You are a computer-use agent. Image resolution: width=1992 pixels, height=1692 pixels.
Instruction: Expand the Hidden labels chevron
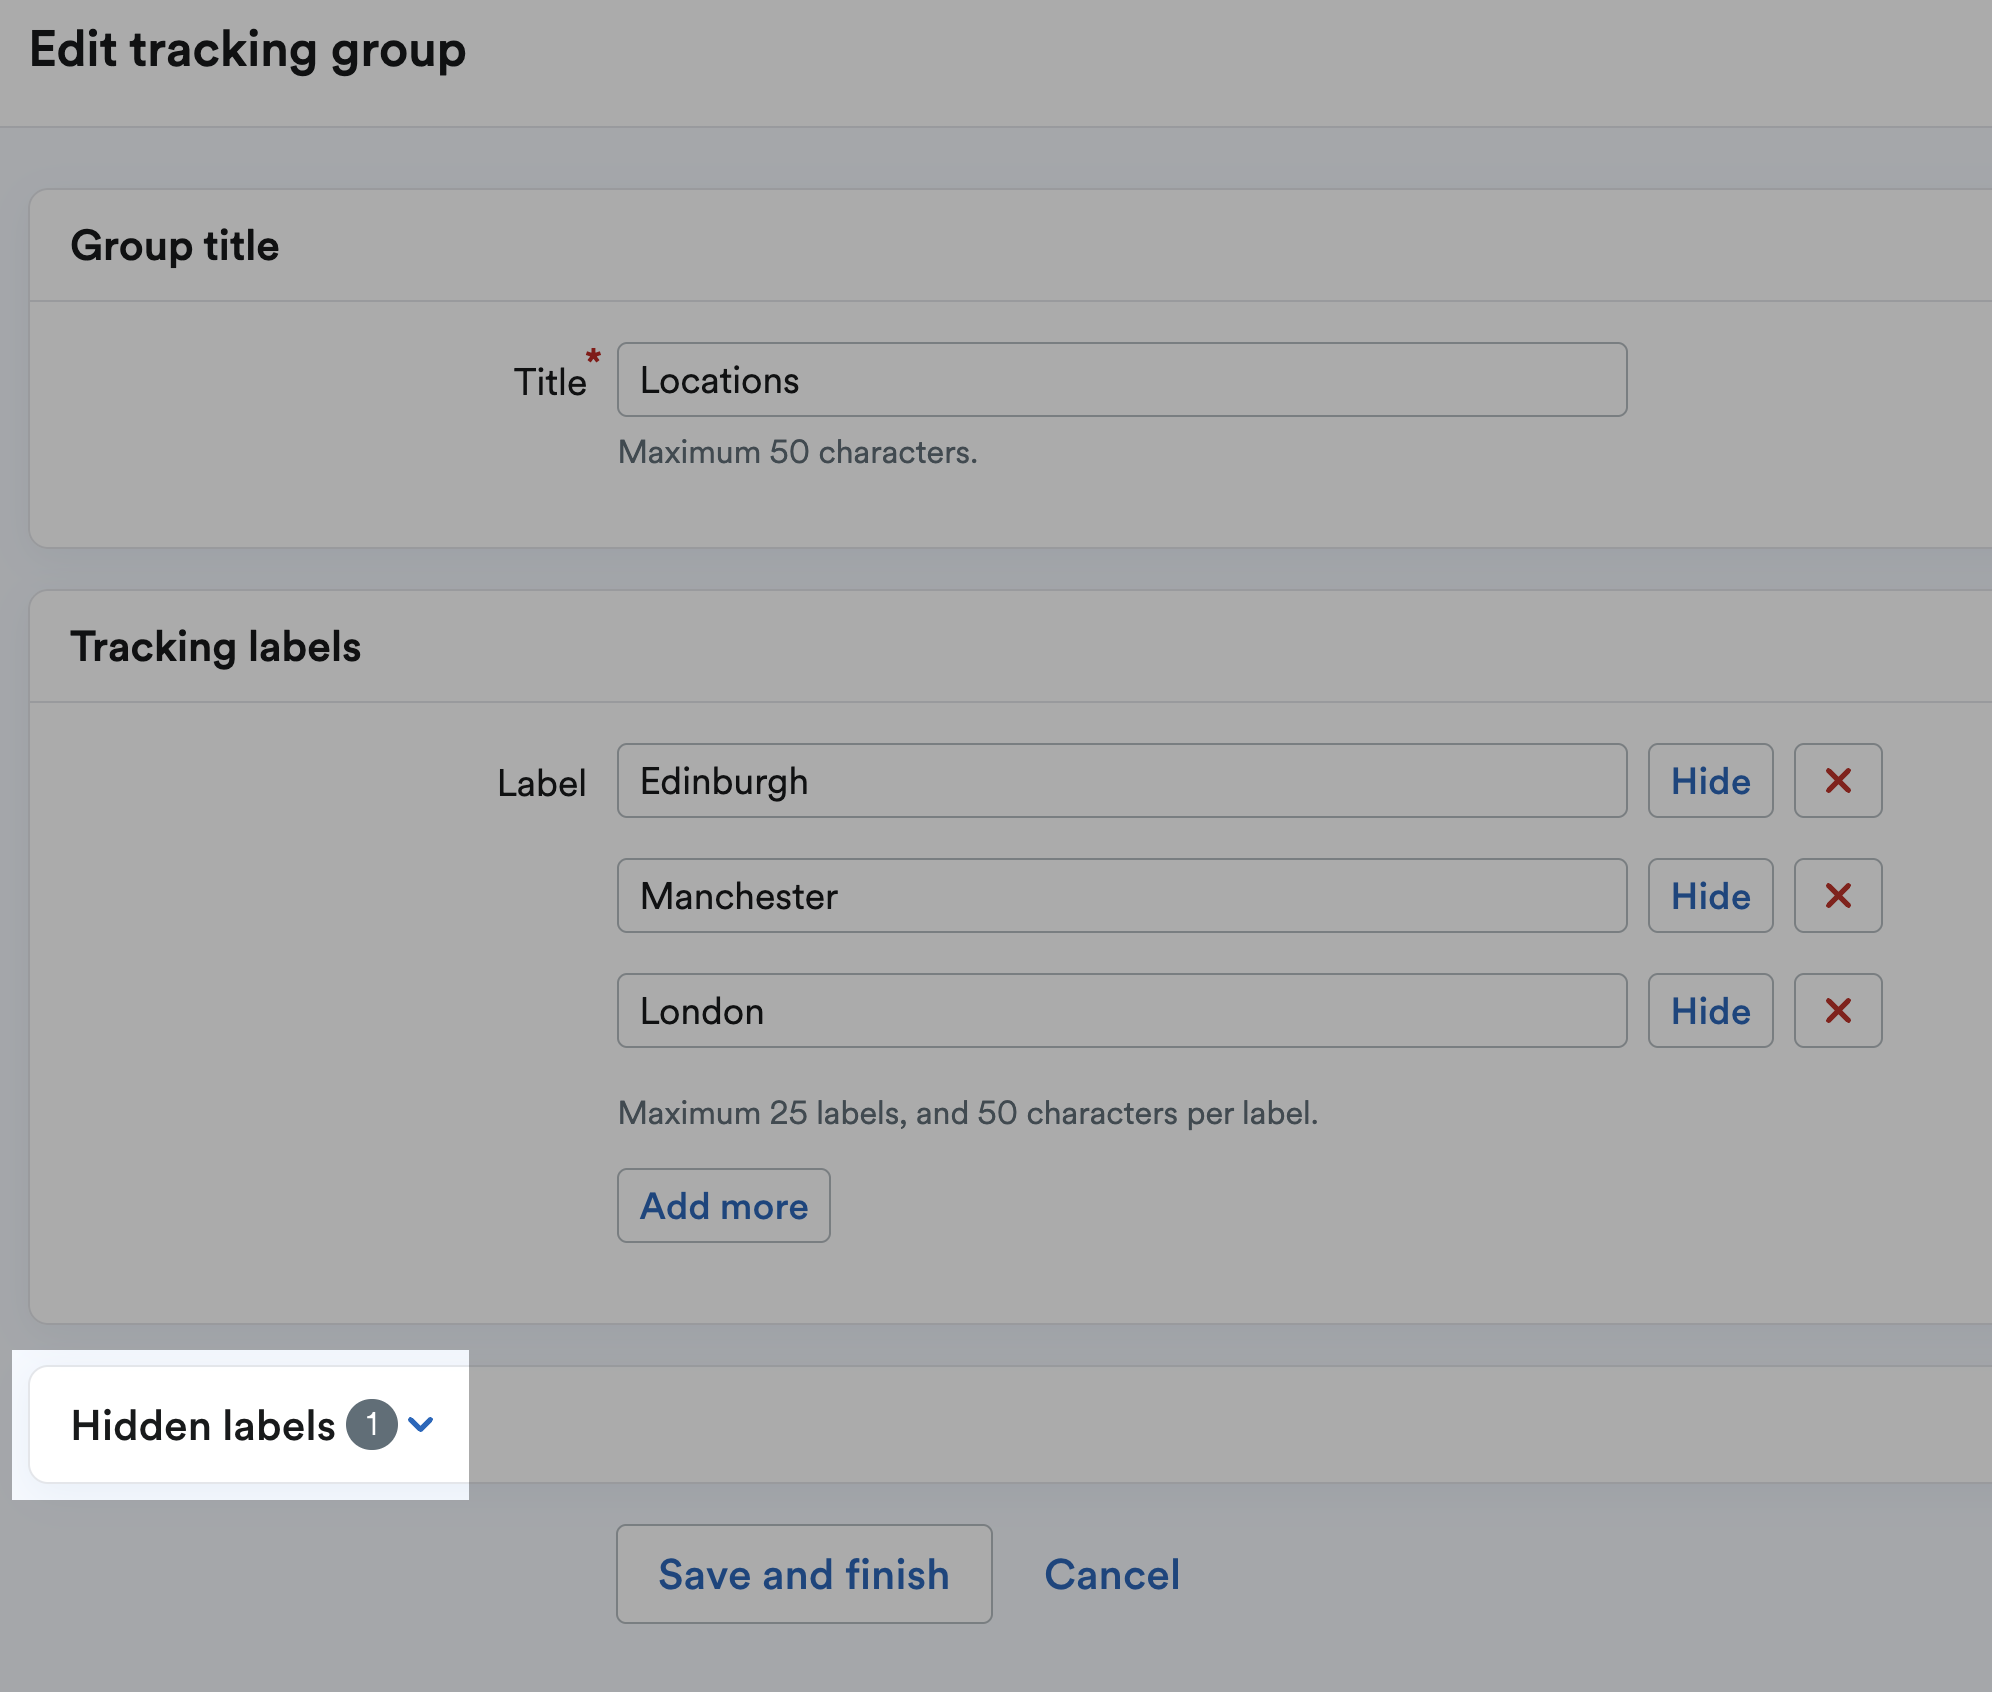[x=421, y=1424]
